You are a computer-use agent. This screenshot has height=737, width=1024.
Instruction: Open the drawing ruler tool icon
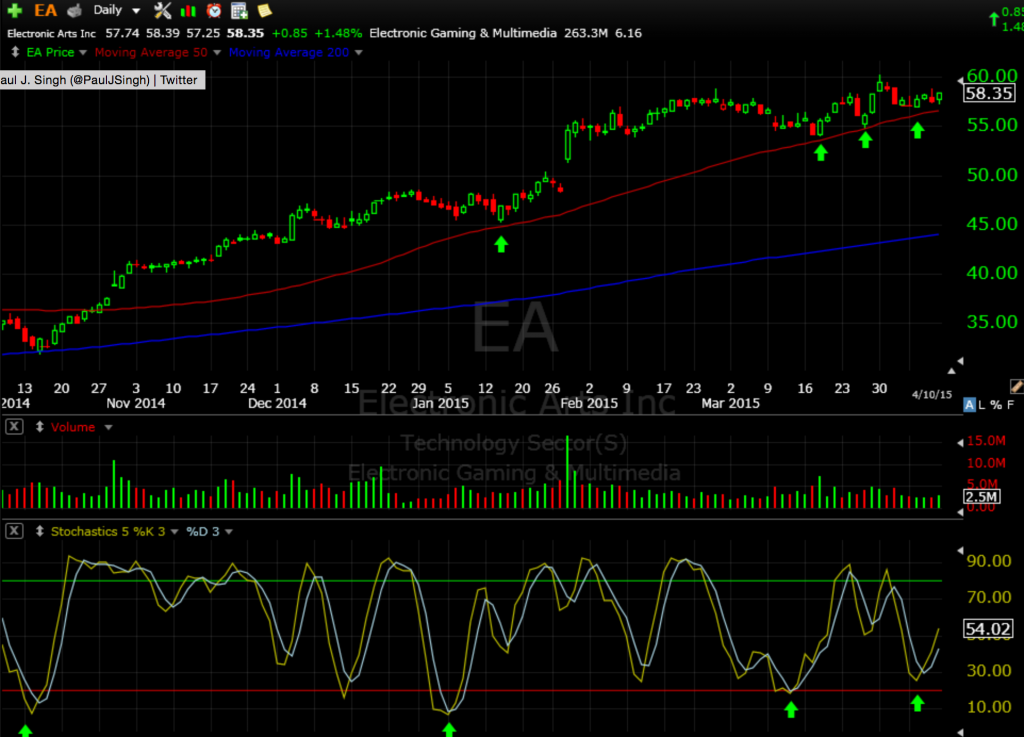pyautogui.click(x=1016, y=386)
